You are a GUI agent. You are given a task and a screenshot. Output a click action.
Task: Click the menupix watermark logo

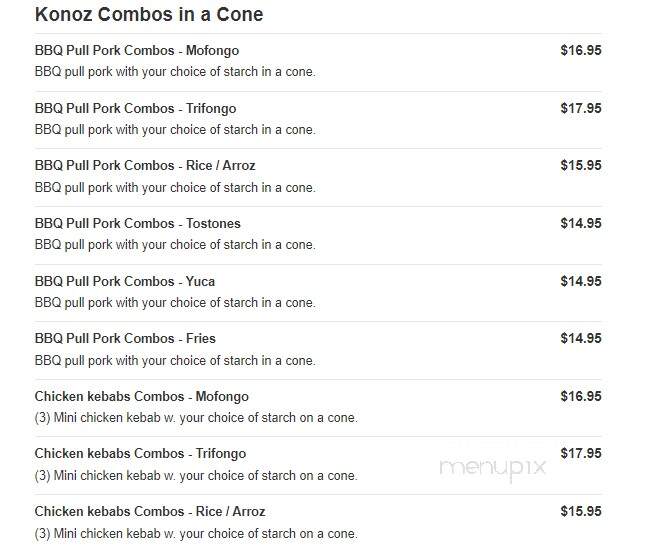click(493, 468)
